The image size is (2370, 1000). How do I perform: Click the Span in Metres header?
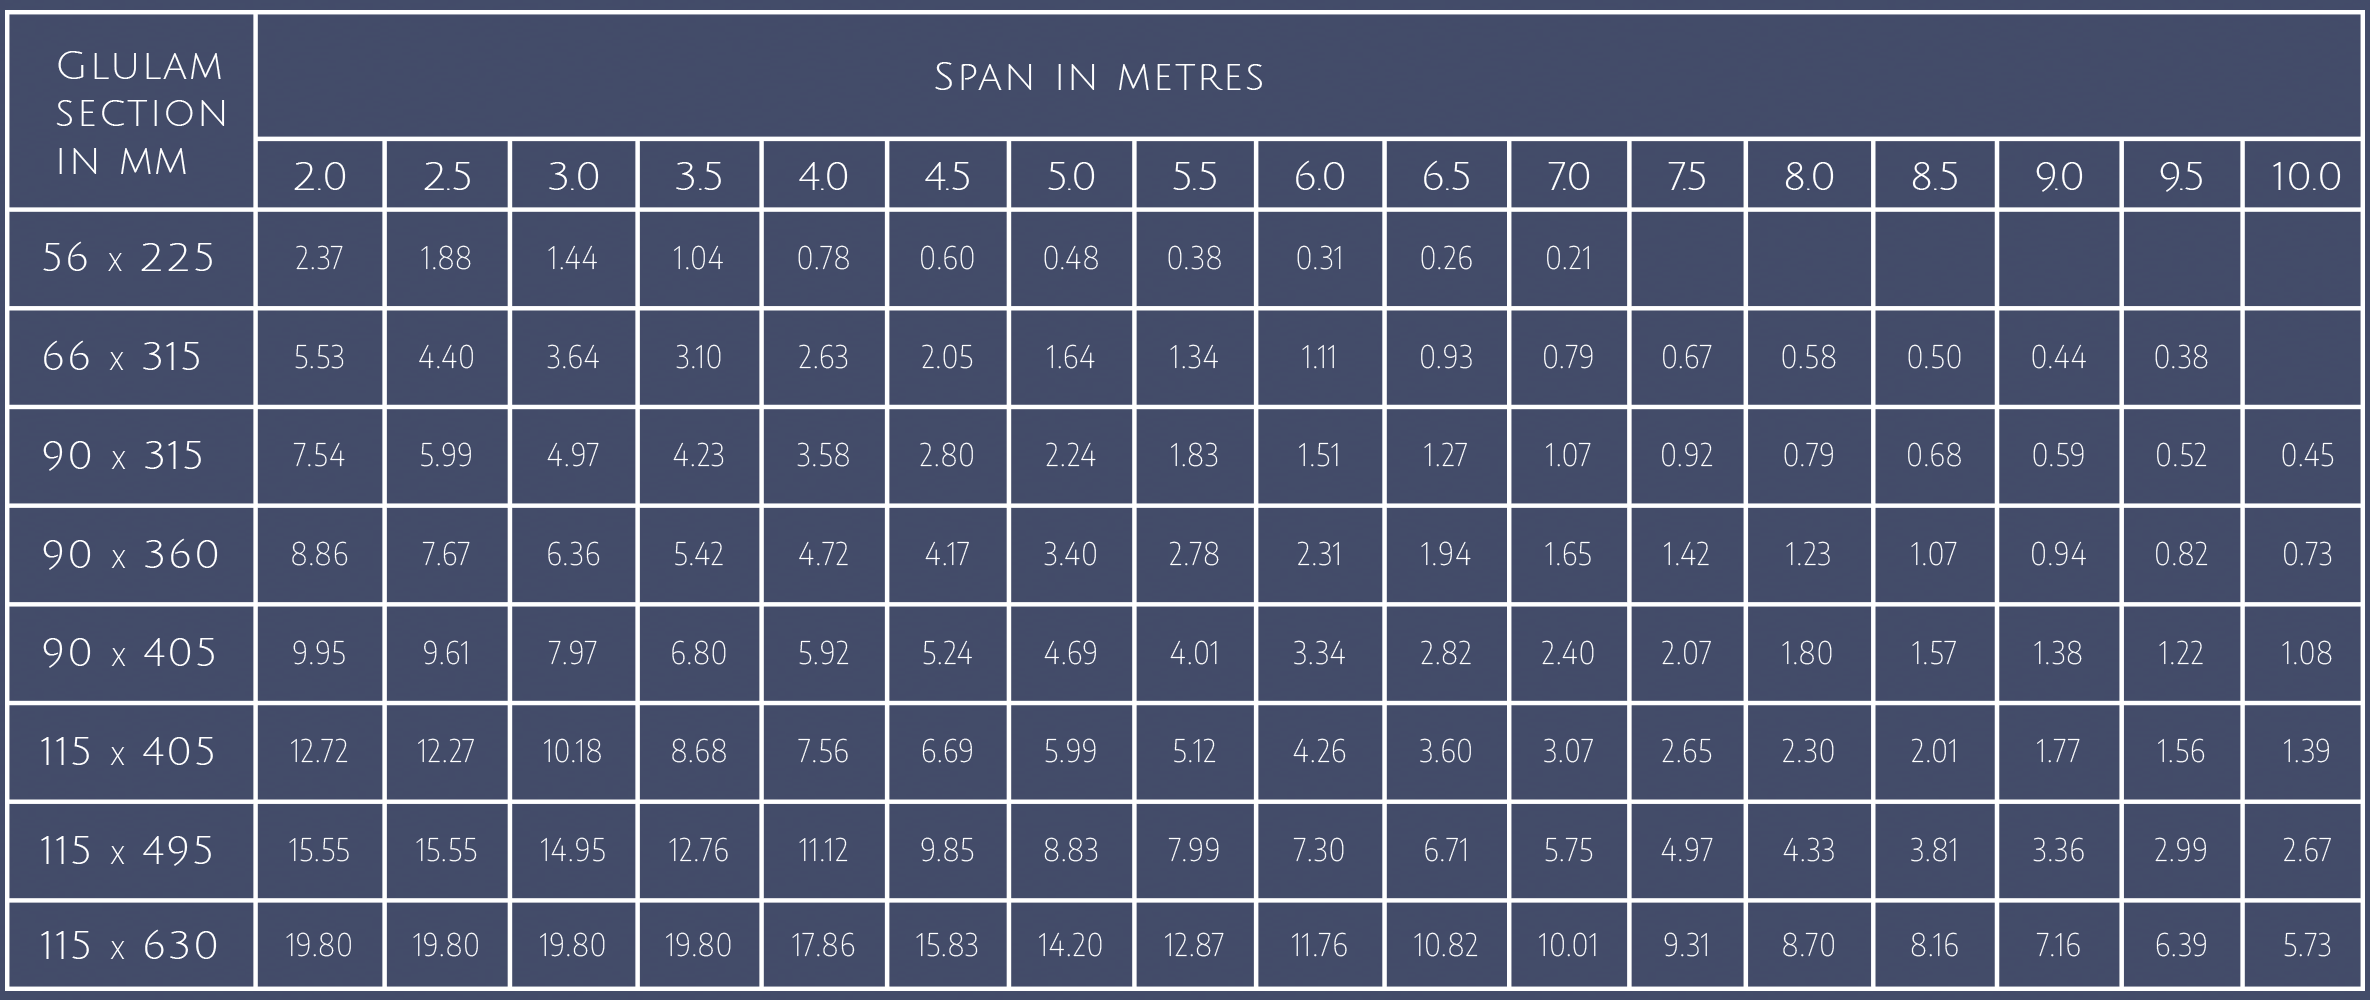pos(1098,77)
